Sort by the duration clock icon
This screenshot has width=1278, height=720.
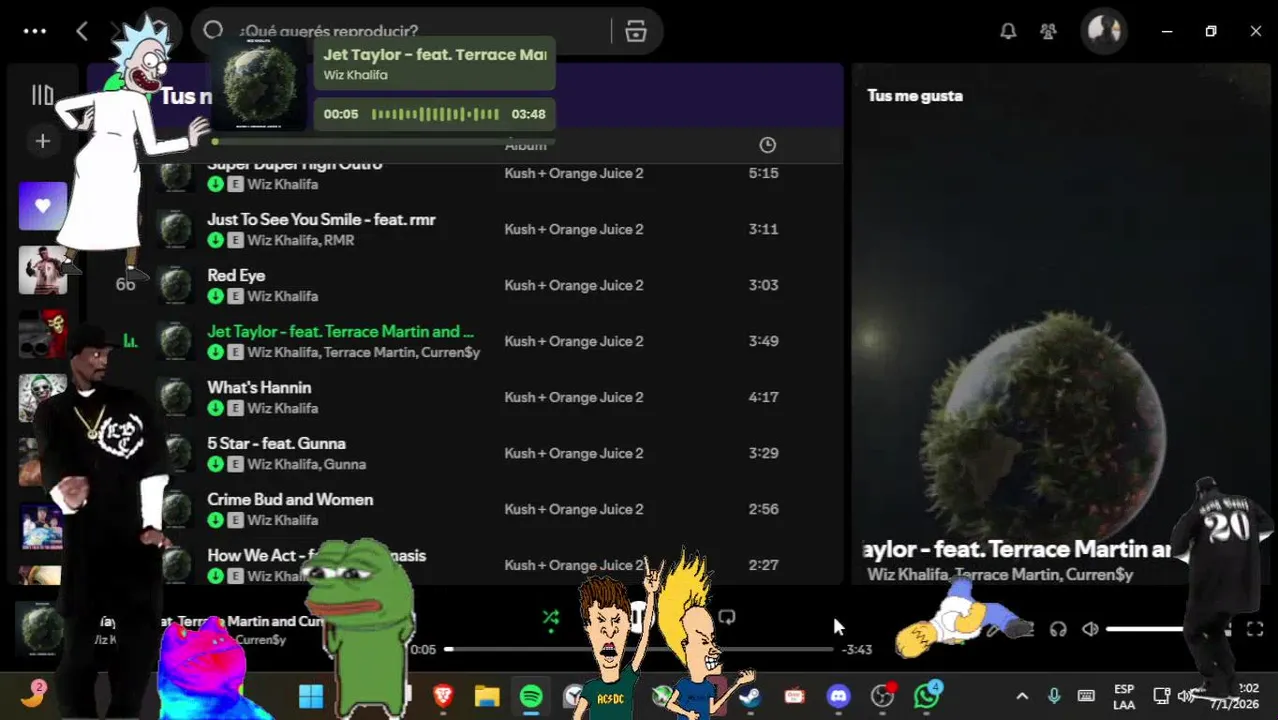pyautogui.click(x=767, y=145)
